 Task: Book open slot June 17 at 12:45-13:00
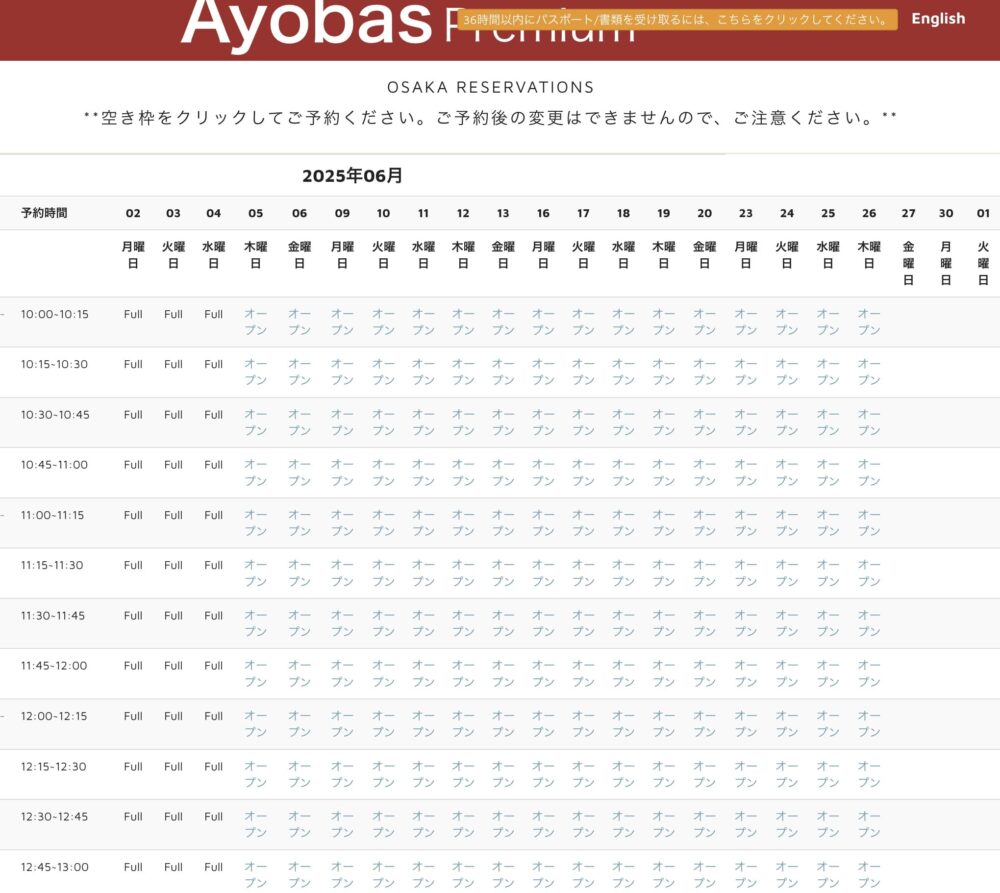tap(583, 875)
